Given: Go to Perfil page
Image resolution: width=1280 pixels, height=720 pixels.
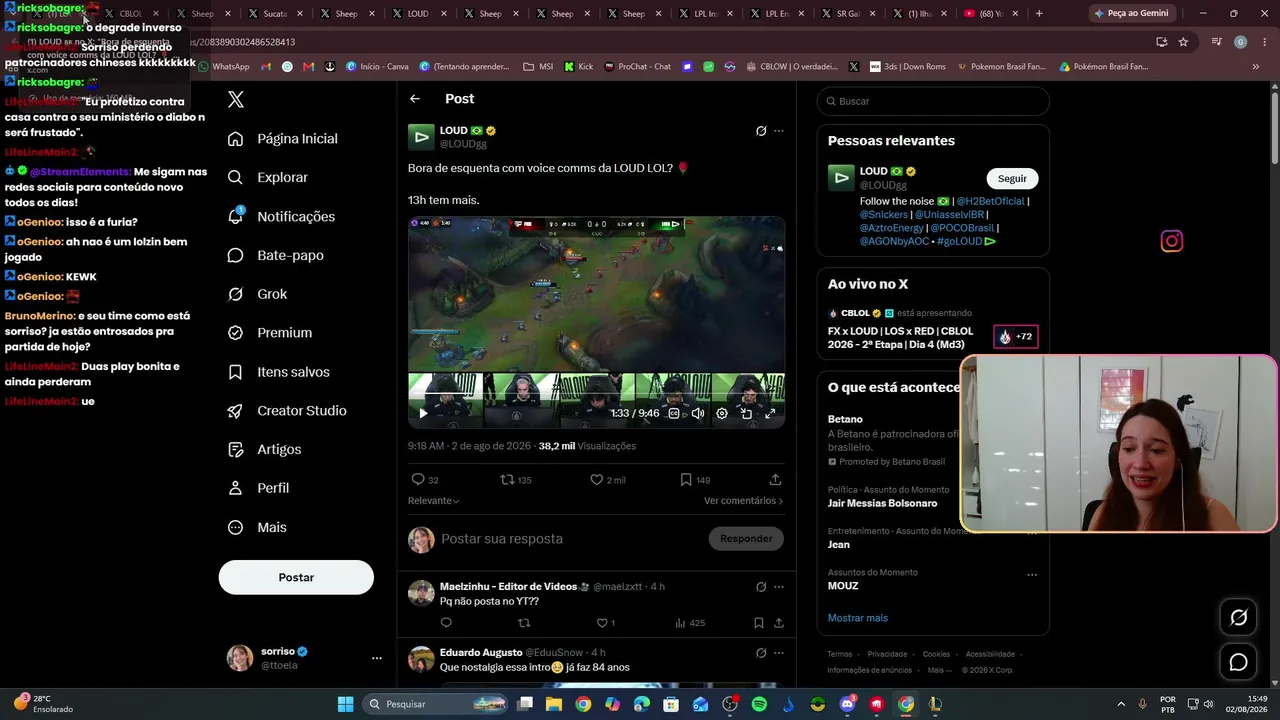Looking at the screenshot, I should (258, 488).
